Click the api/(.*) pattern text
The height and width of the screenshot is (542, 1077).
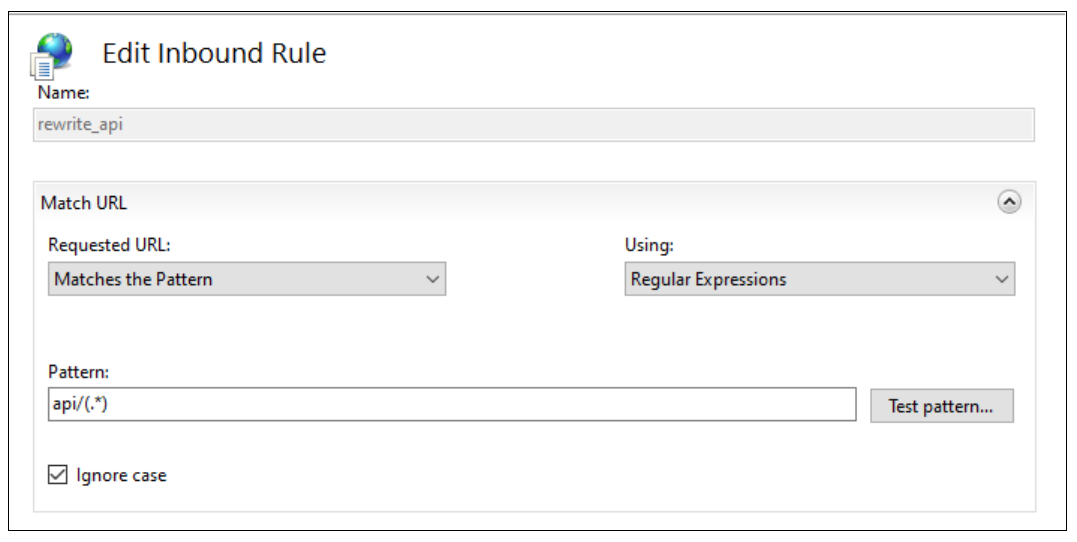[x=80, y=406]
